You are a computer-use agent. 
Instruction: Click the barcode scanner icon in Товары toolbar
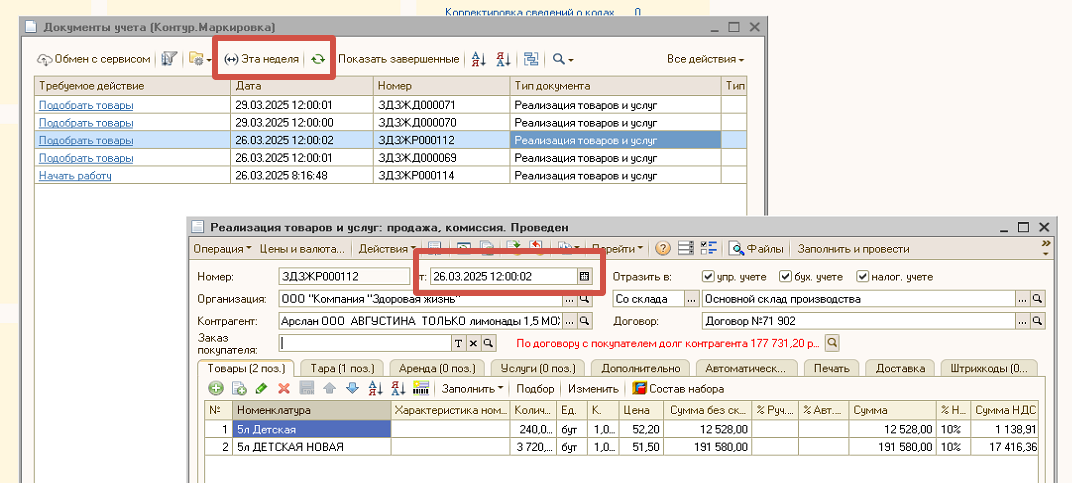click(x=421, y=389)
